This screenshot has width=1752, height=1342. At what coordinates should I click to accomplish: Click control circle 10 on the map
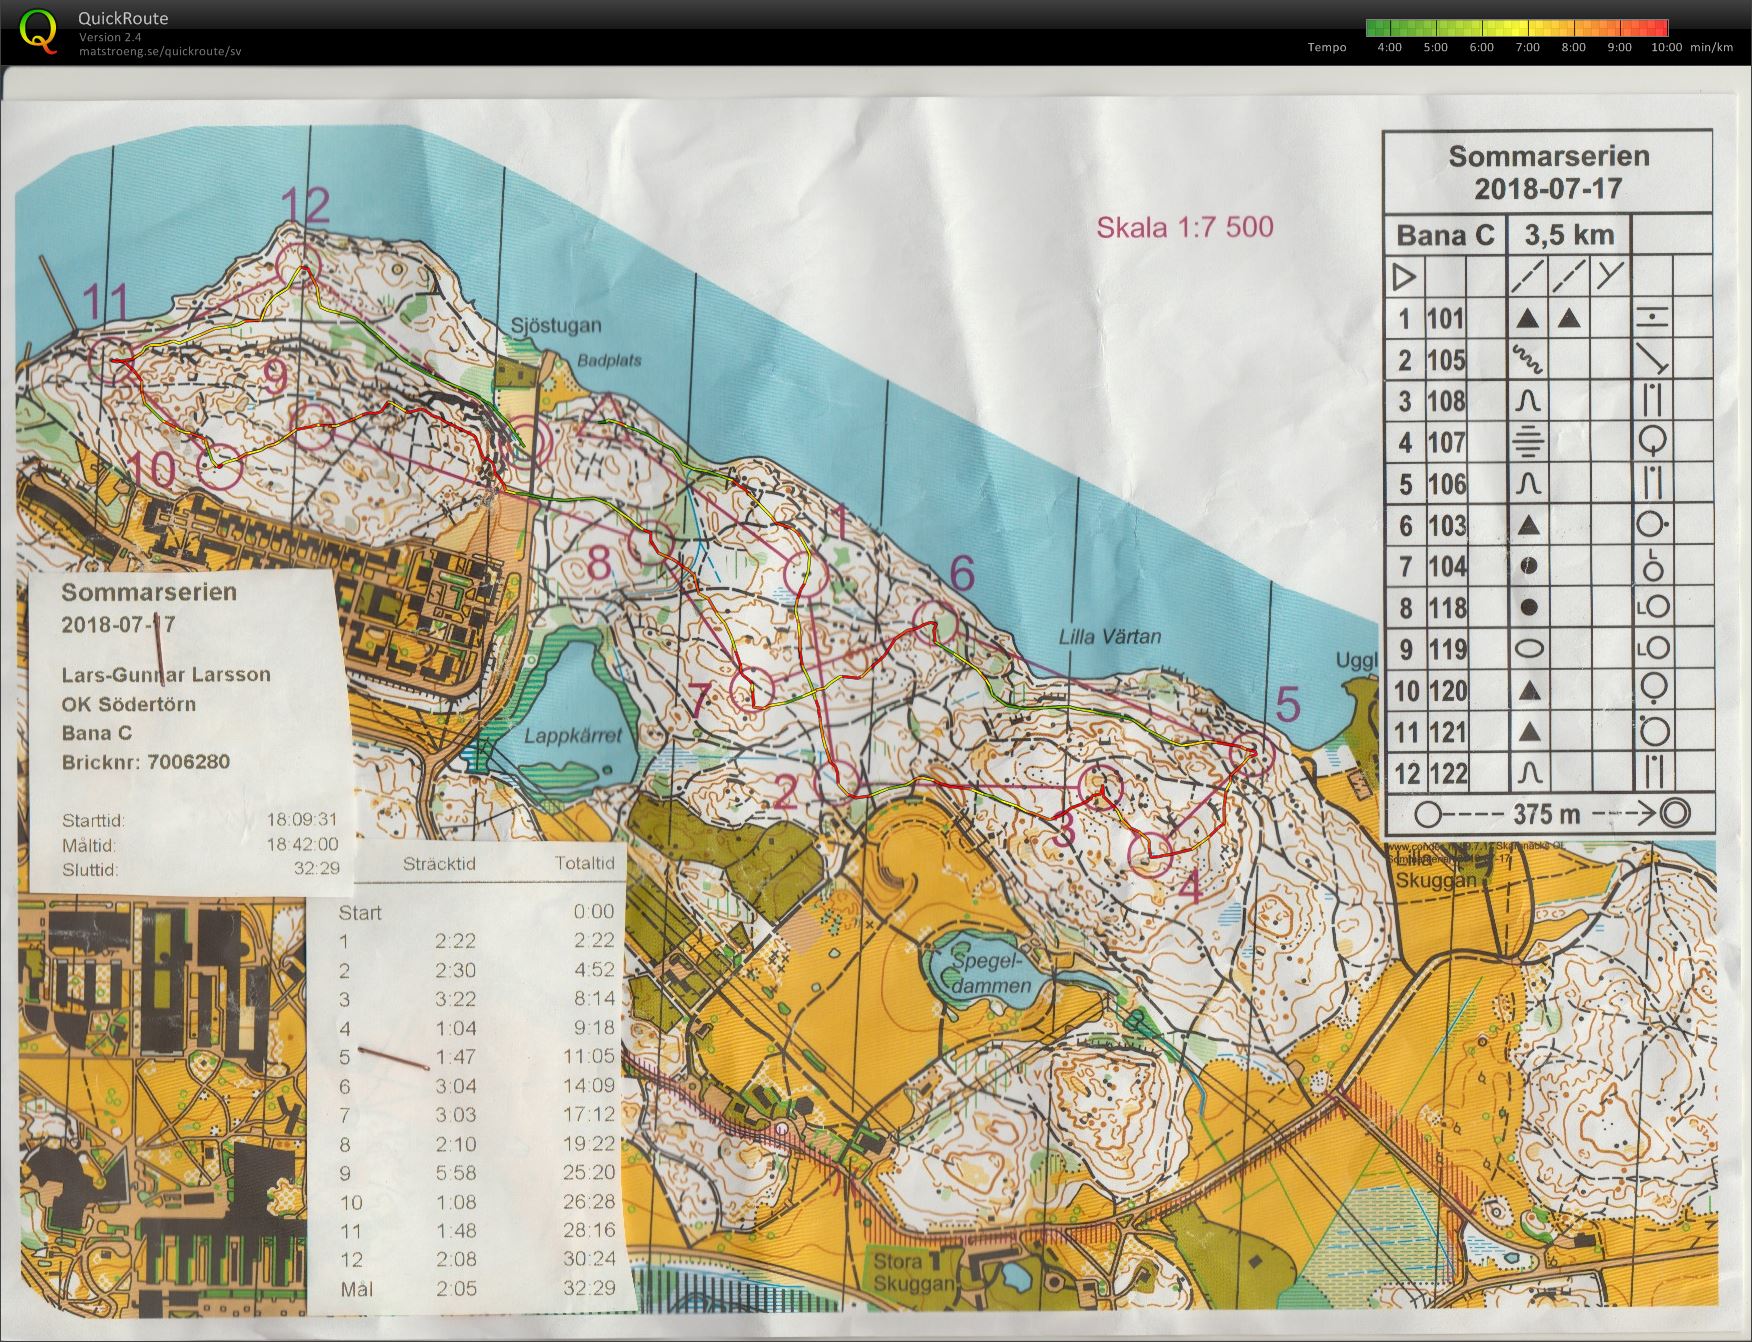[x=221, y=467]
